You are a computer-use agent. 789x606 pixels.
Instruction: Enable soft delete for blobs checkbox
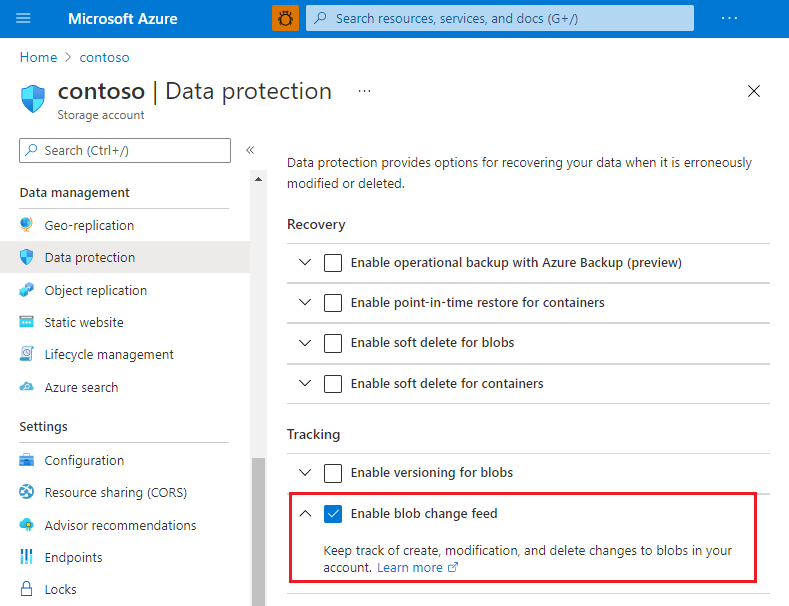coord(333,343)
